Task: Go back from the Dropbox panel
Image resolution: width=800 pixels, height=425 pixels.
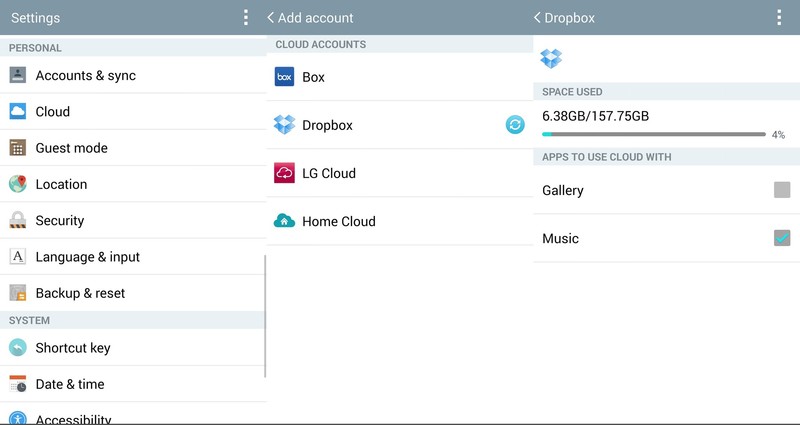Action: pyautogui.click(x=539, y=18)
